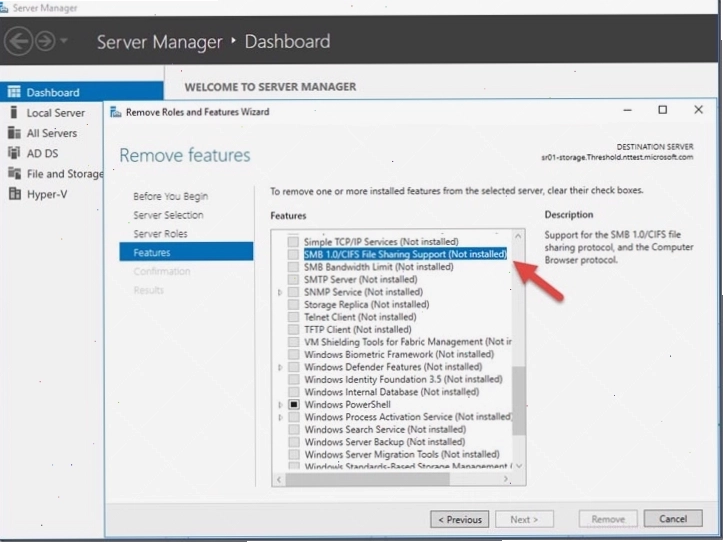Click the Previous button
Screen dimensions: 723x543
(459, 519)
